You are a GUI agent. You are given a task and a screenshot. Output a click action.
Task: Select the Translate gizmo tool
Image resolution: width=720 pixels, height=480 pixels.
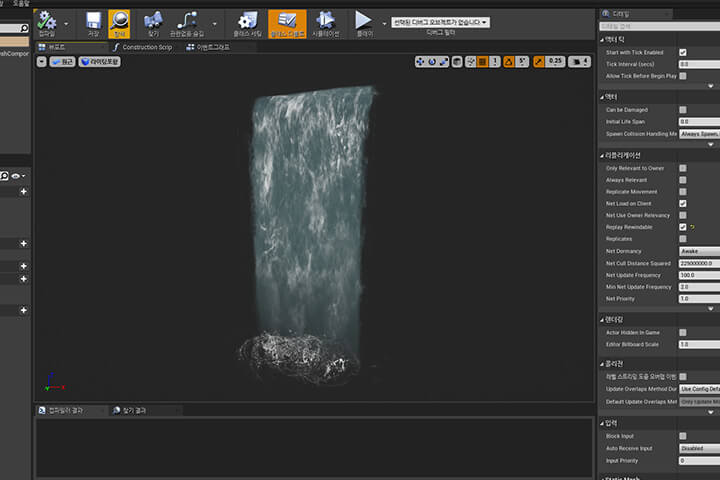coord(420,62)
